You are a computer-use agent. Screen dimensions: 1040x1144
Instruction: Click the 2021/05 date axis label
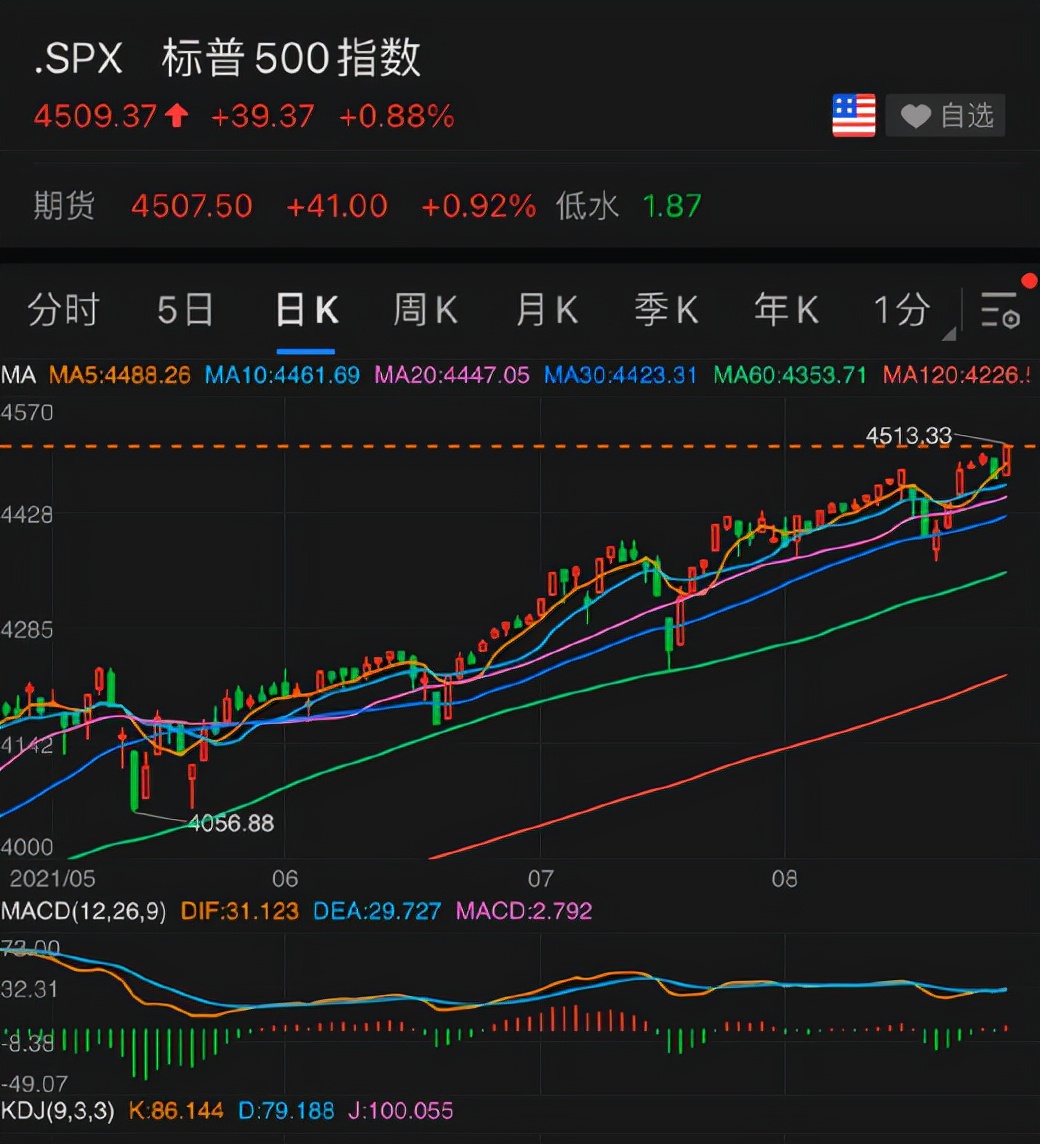tap(53, 878)
